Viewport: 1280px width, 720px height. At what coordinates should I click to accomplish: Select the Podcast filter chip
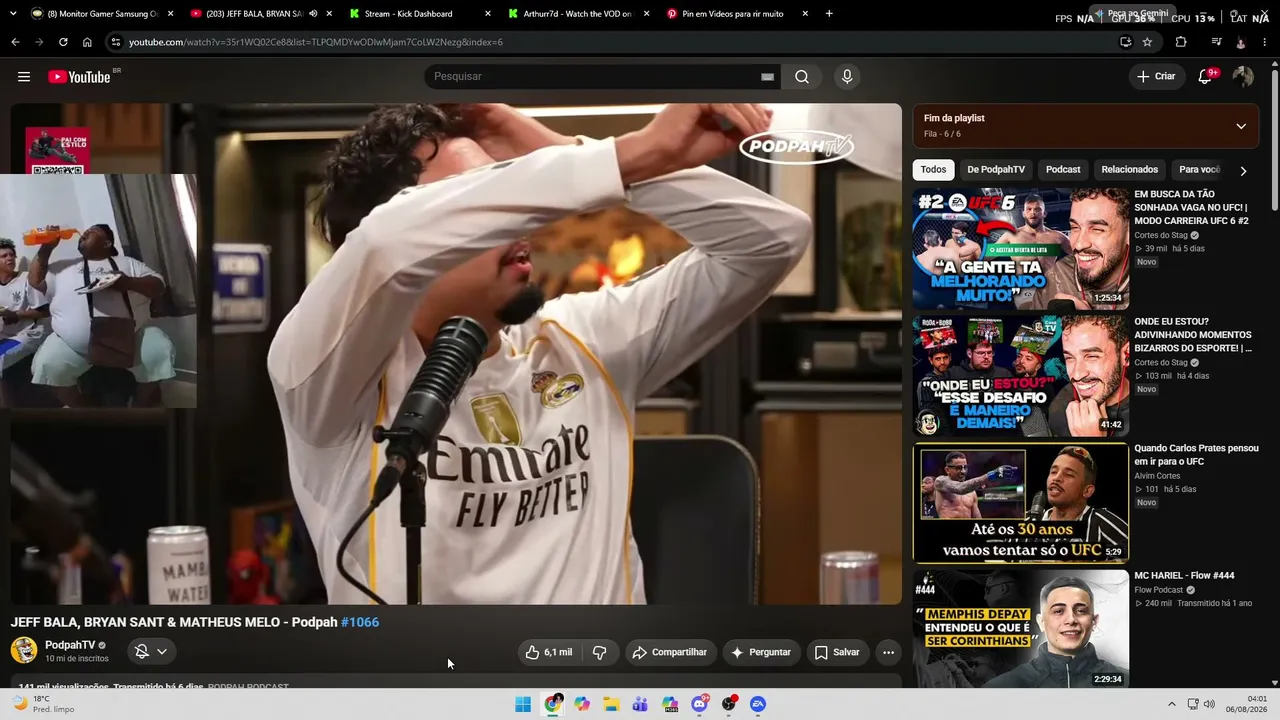click(x=1063, y=170)
